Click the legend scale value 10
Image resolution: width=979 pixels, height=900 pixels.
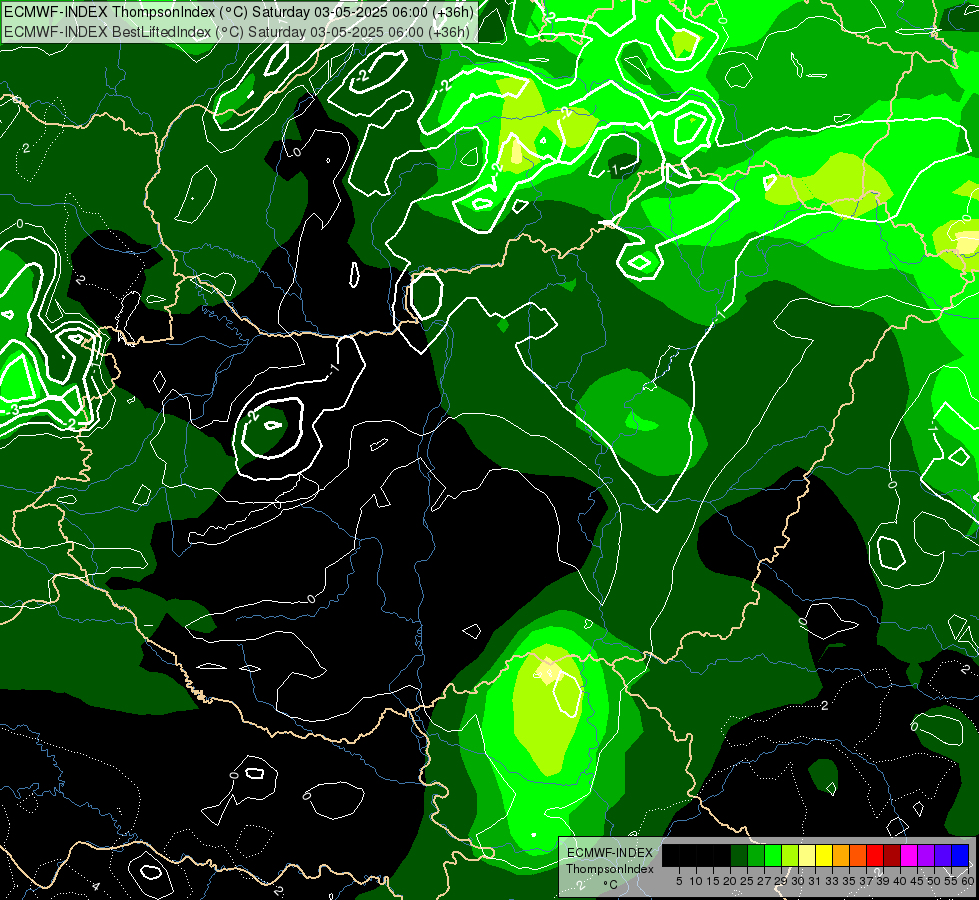pos(696,881)
